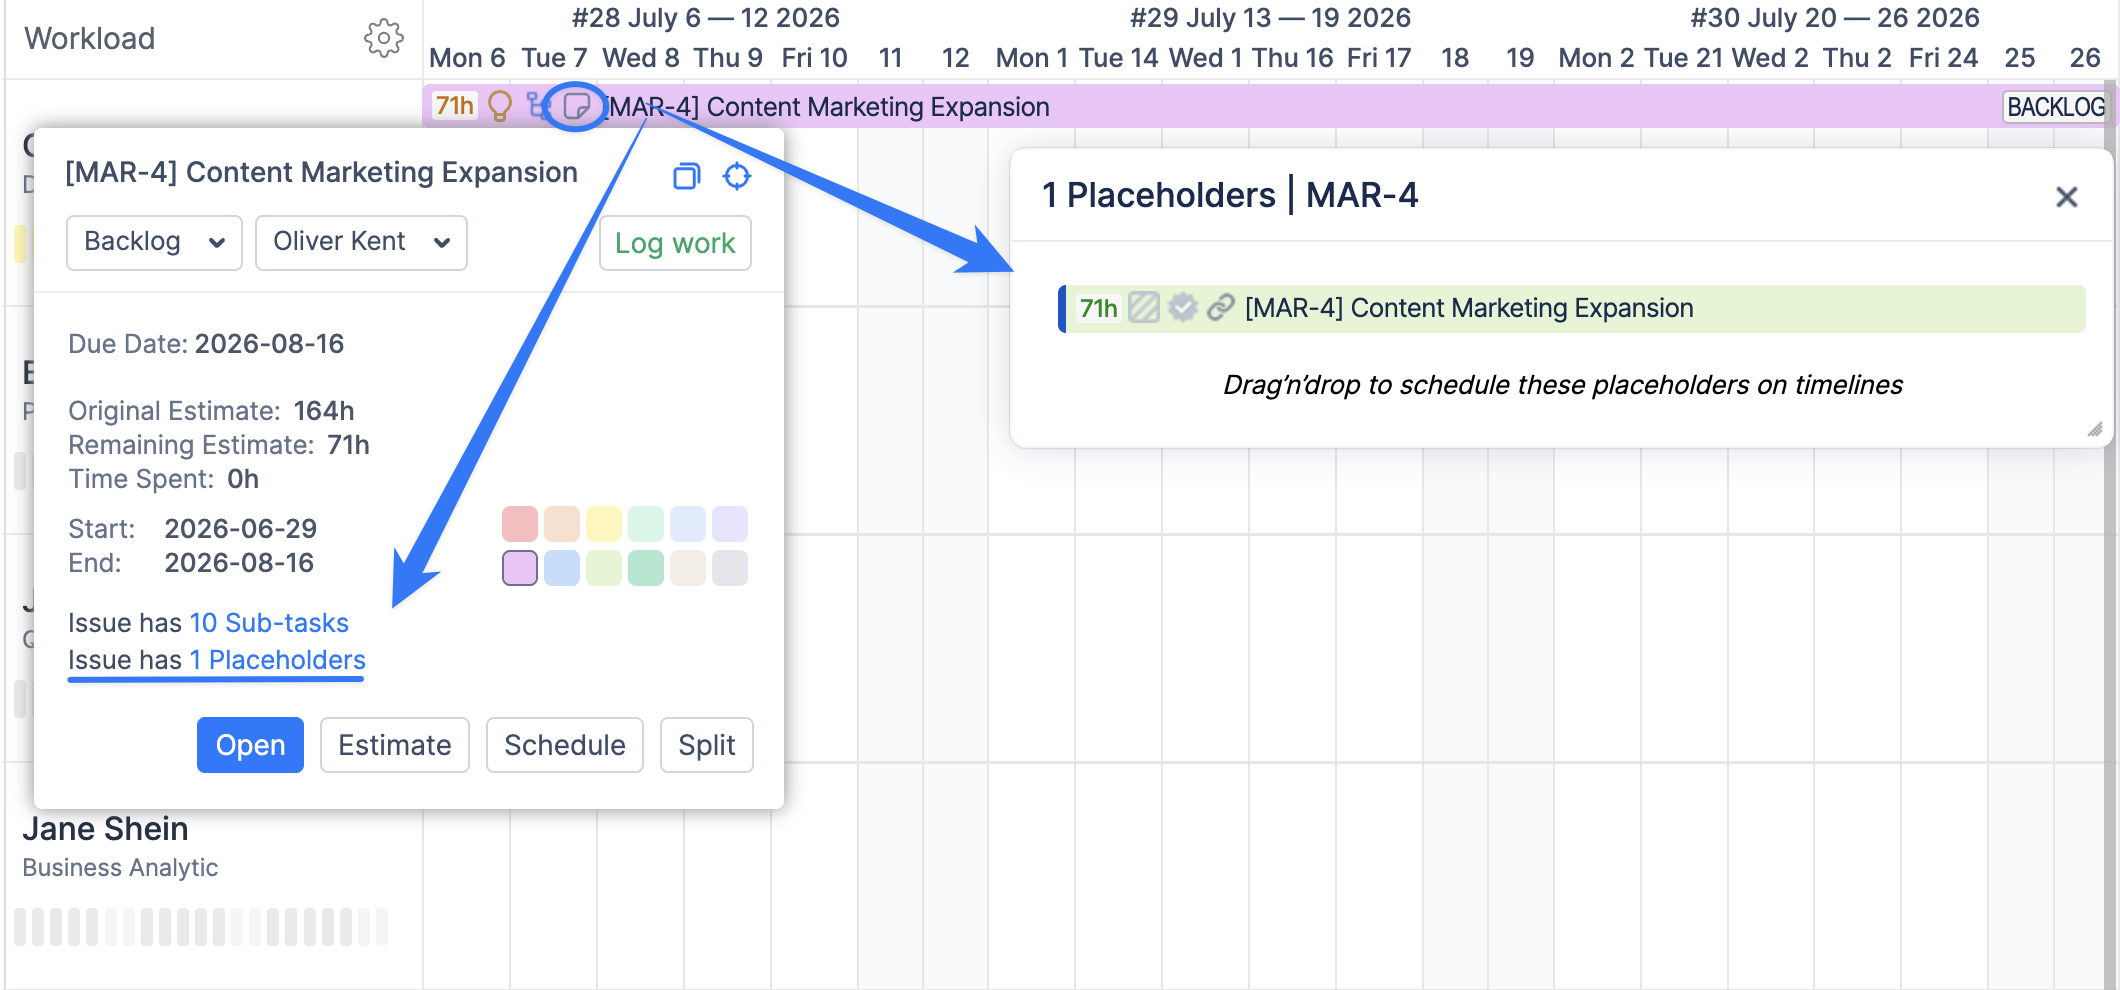Click the sub-tasks hierarchy icon on MAR-4 bar
The image size is (2120, 990).
[x=539, y=106]
